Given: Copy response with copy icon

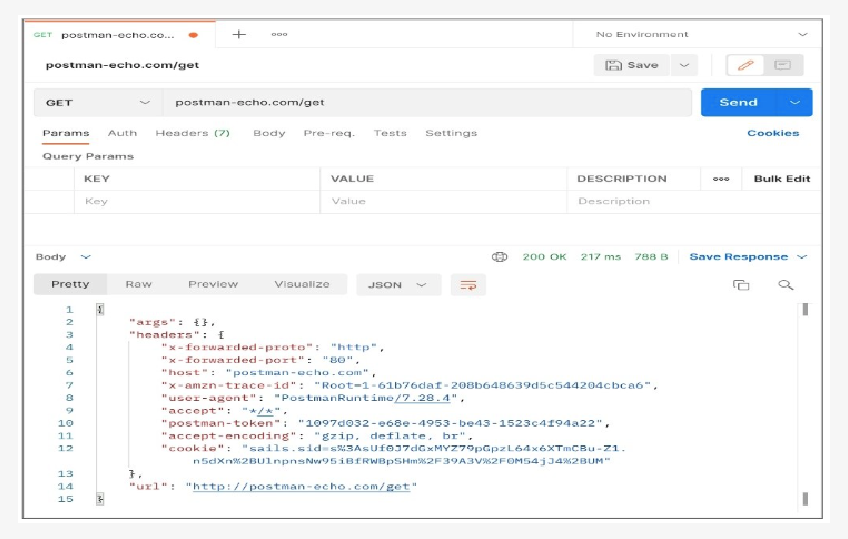Looking at the screenshot, I should coord(741,285).
